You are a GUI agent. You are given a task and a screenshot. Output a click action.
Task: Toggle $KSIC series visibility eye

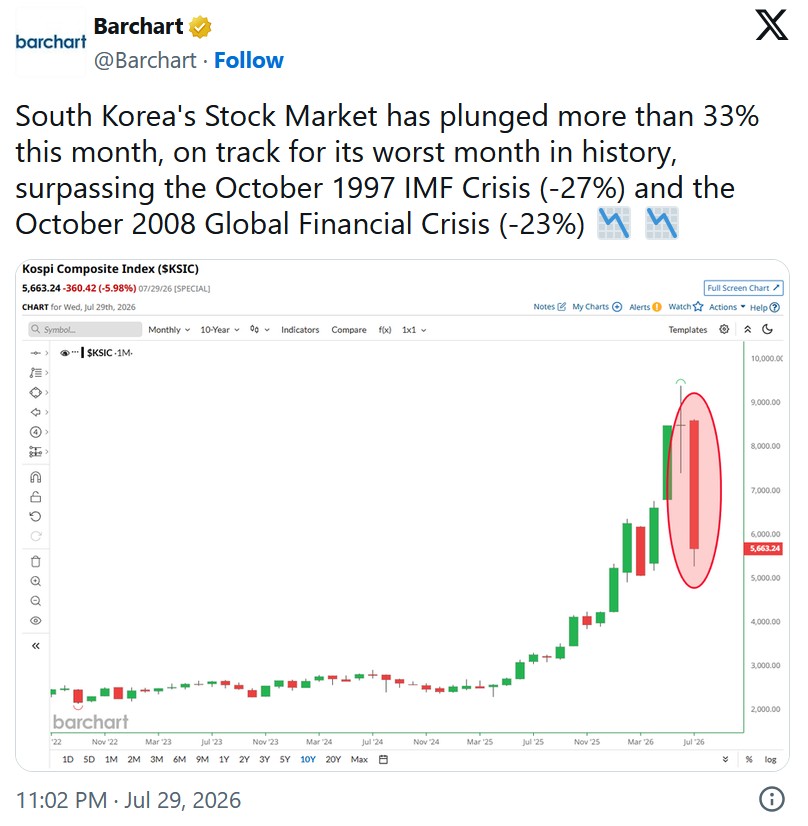[65, 353]
